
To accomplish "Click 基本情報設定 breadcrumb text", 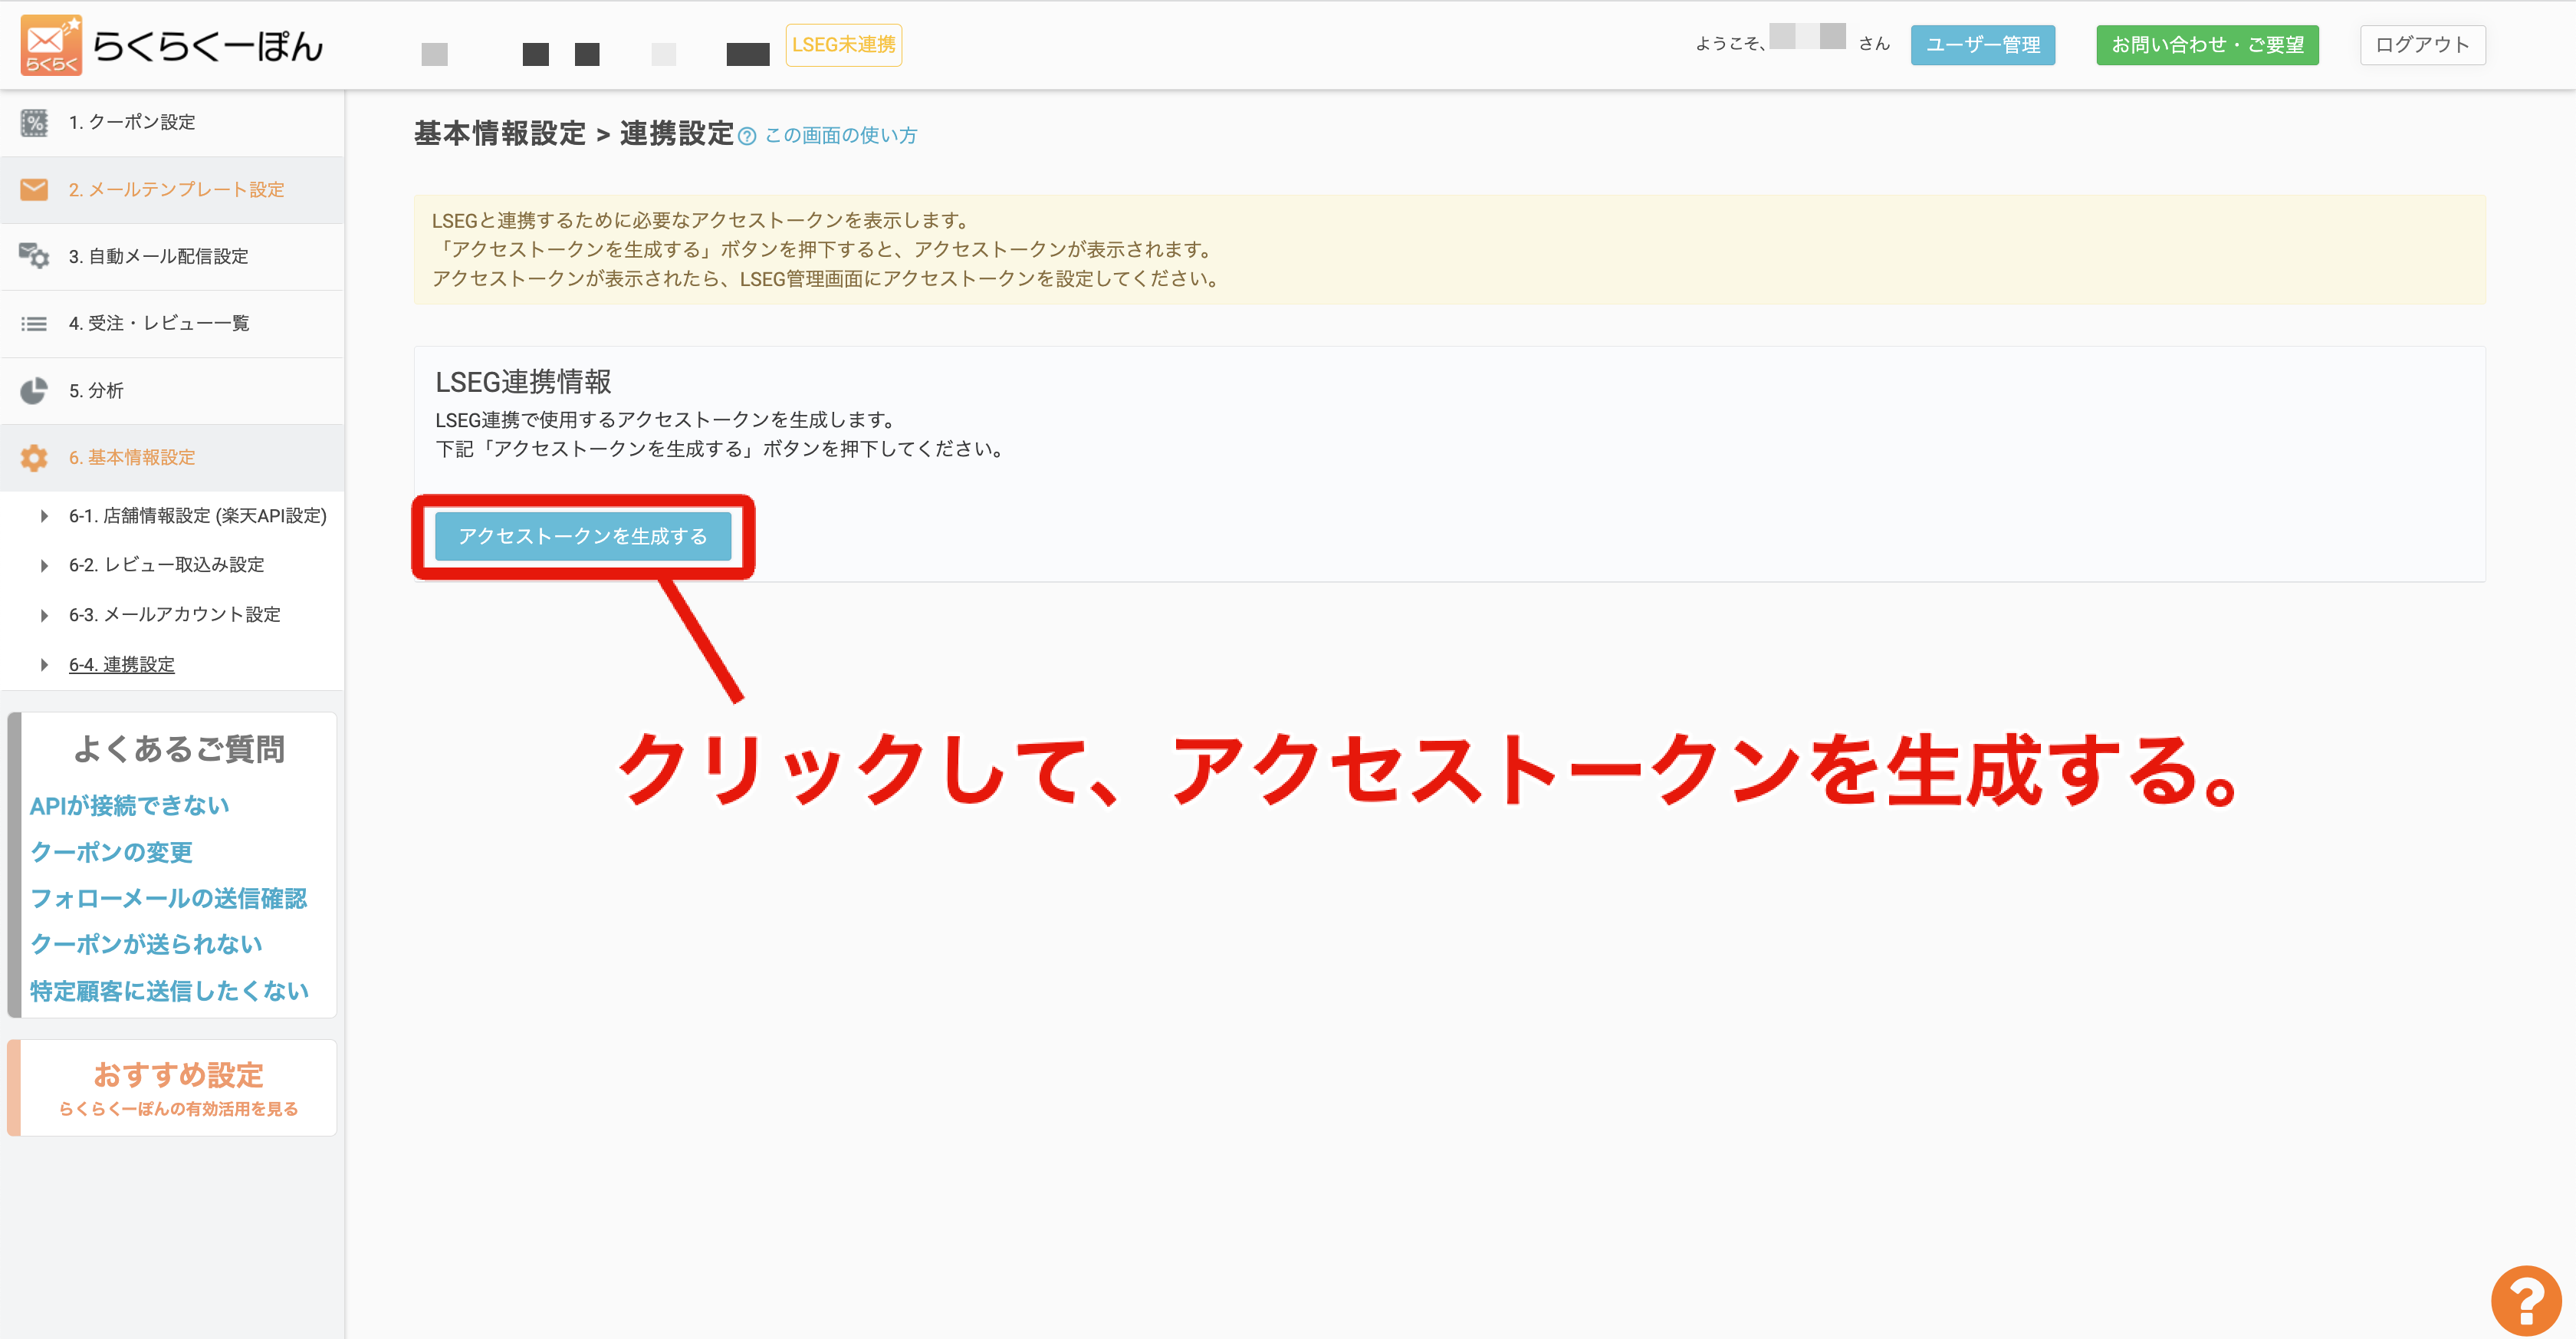I will coord(500,134).
